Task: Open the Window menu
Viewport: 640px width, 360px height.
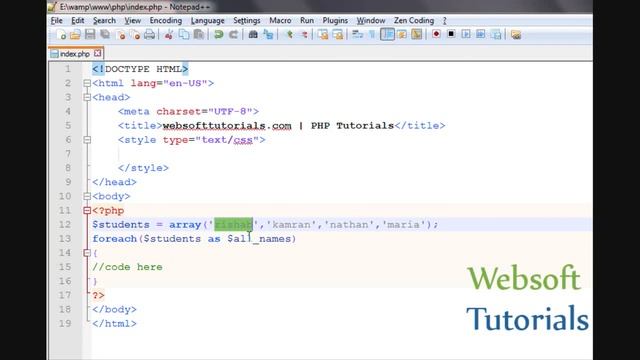Action: coord(371,20)
